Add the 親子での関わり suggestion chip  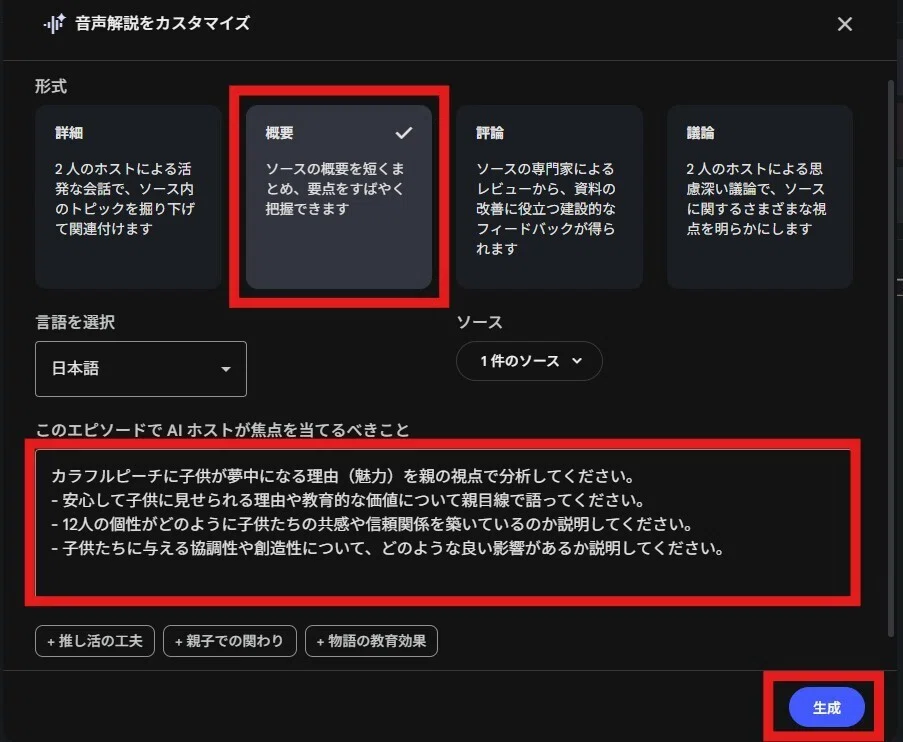pos(230,641)
